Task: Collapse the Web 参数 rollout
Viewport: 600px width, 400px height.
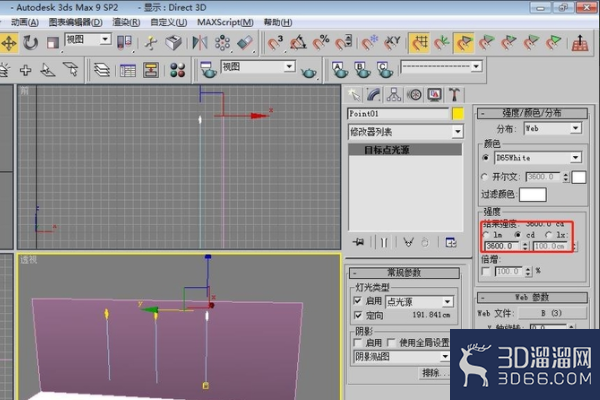Action: point(532,297)
